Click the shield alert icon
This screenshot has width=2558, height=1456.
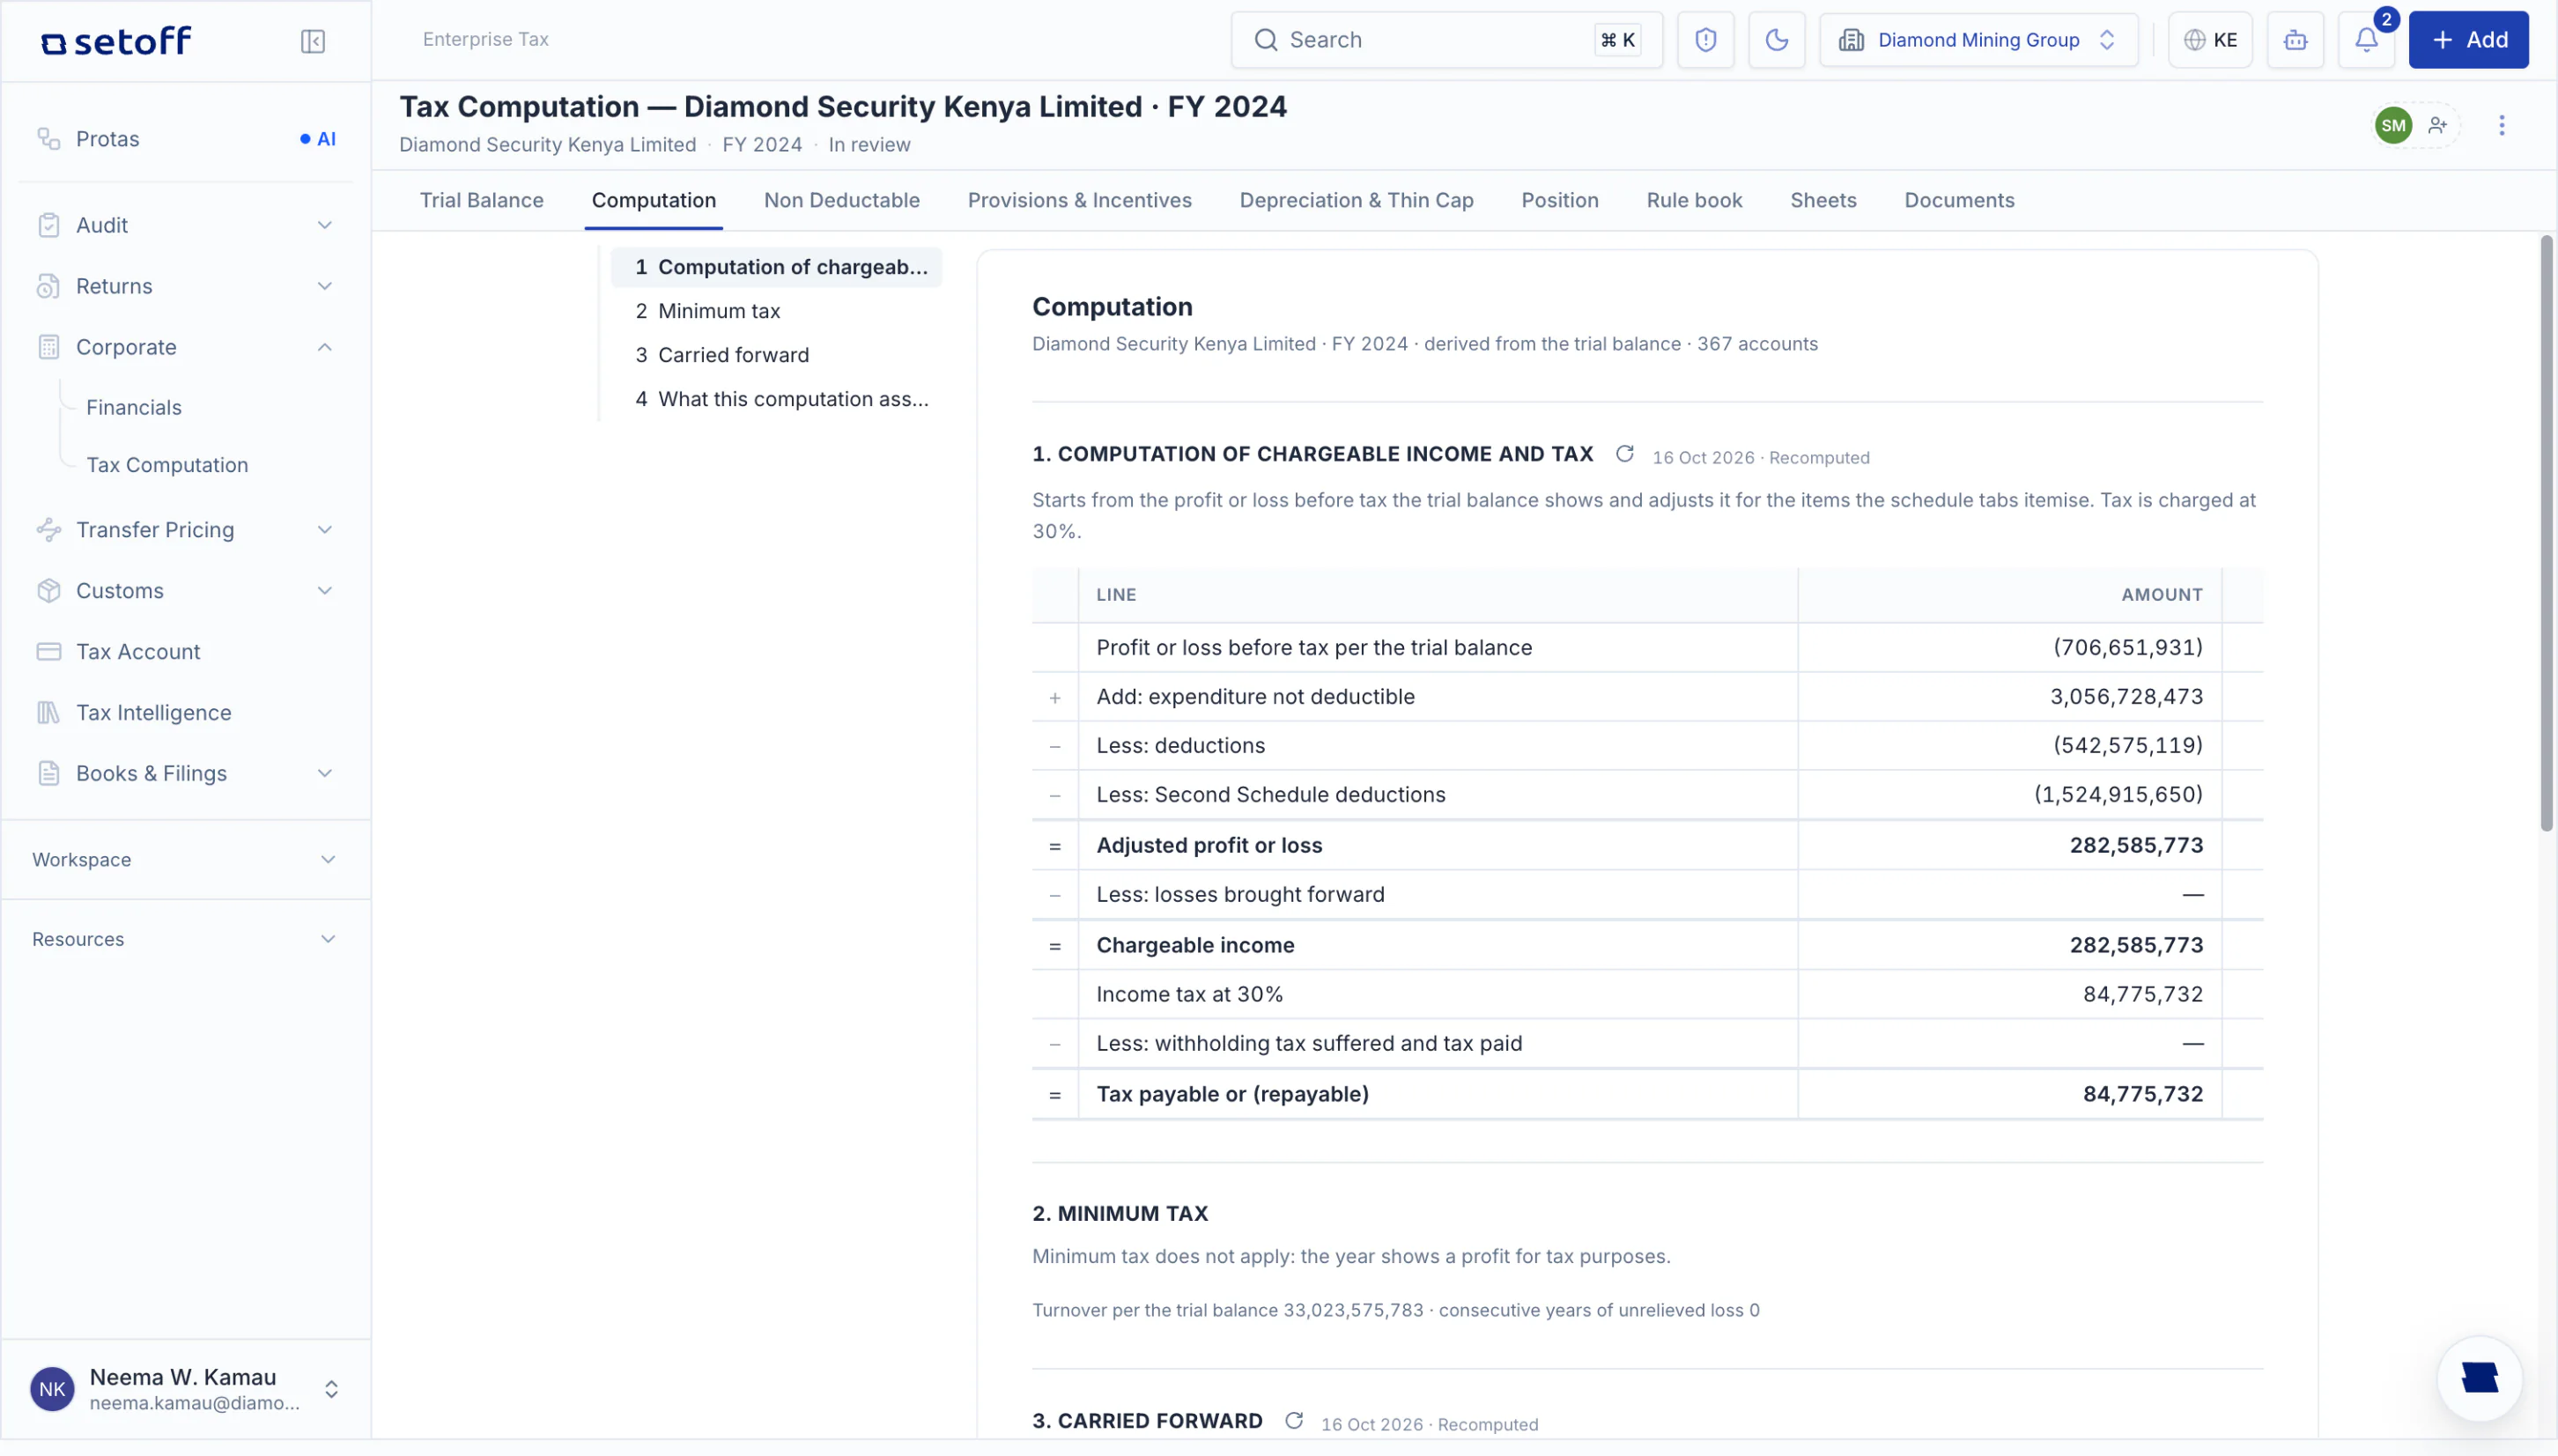pyautogui.click(x=1705, y=40)
